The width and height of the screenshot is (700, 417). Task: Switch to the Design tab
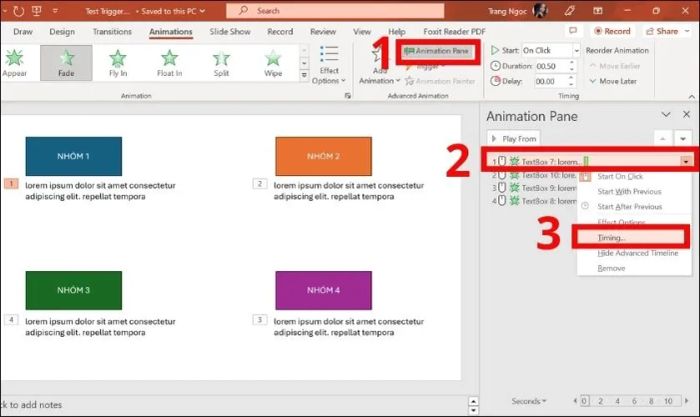[62, 32]
